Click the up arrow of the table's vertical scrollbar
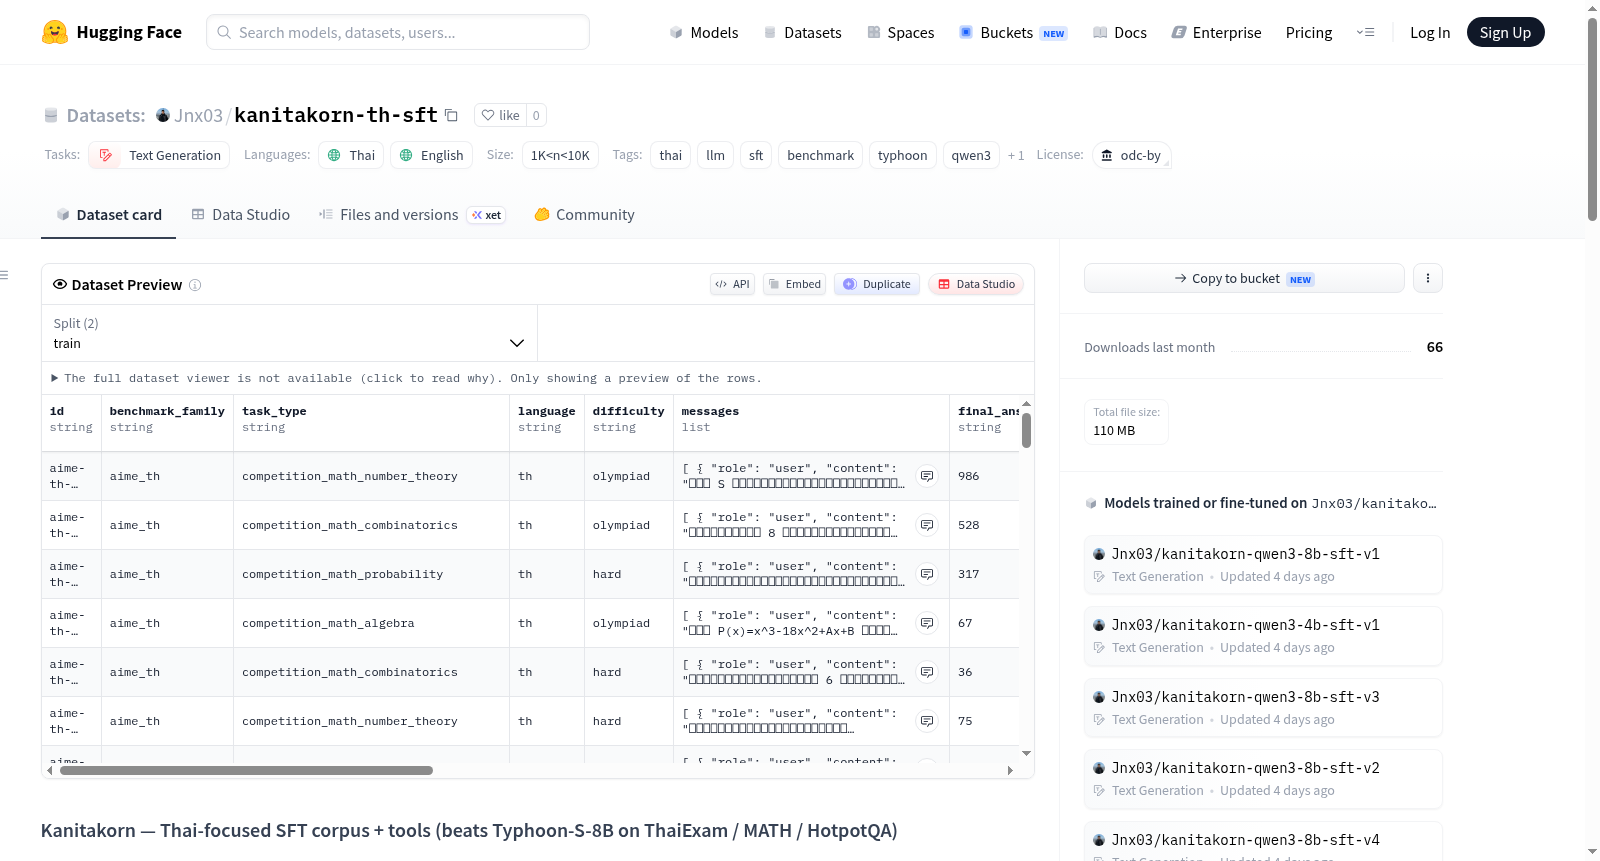 tap(1026, 404)
